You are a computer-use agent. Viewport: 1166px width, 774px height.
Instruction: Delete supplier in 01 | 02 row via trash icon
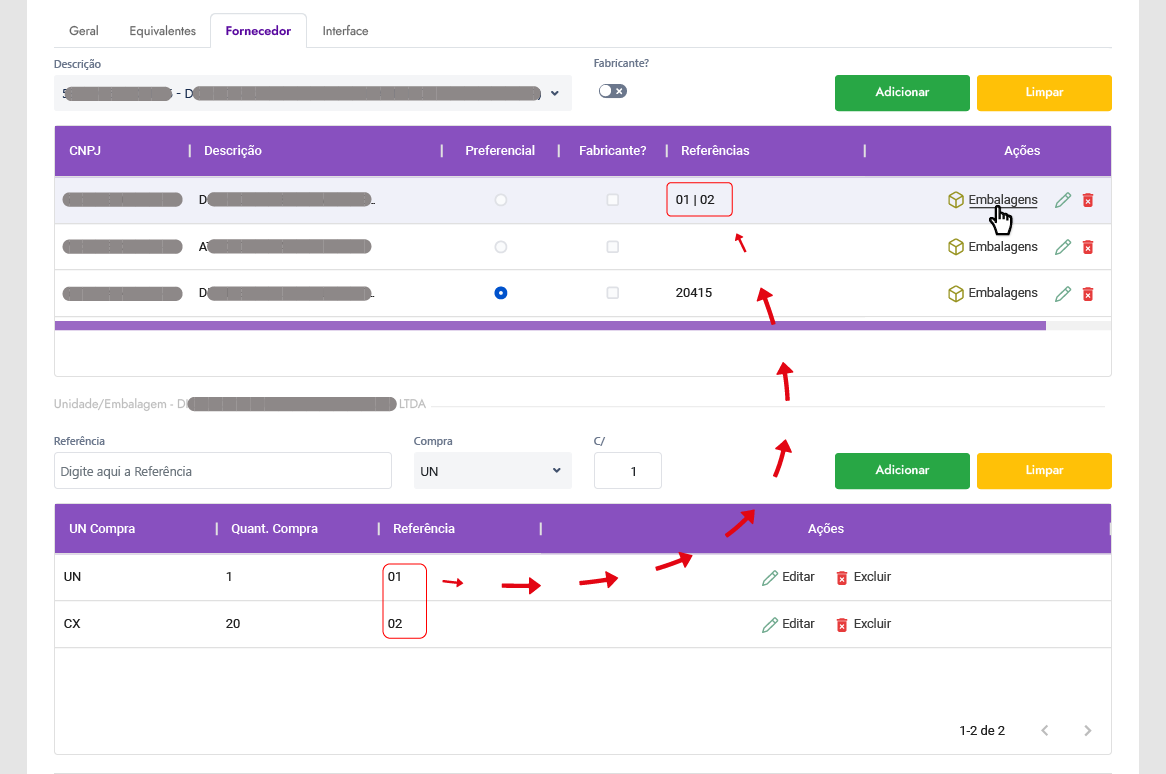[x=1088, y=200]
